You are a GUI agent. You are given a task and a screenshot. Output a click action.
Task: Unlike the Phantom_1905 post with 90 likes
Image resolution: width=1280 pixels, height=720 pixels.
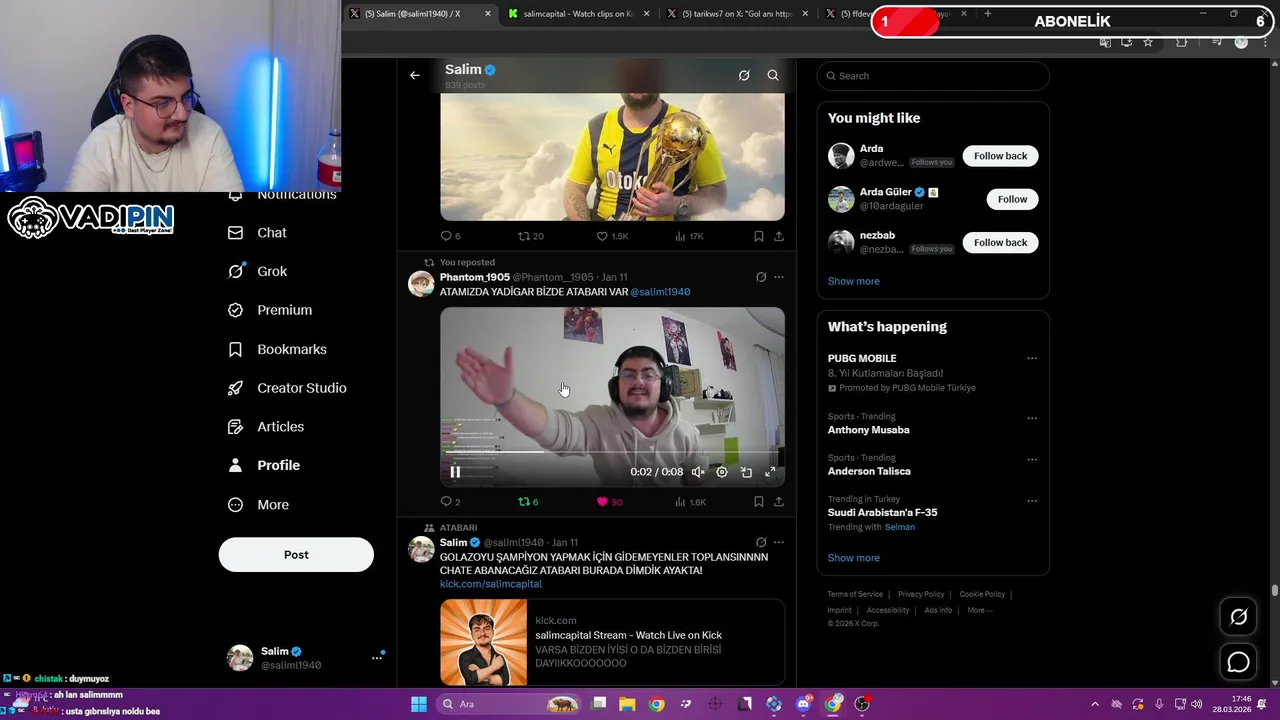pyautogui.click(x=609, y=502)
